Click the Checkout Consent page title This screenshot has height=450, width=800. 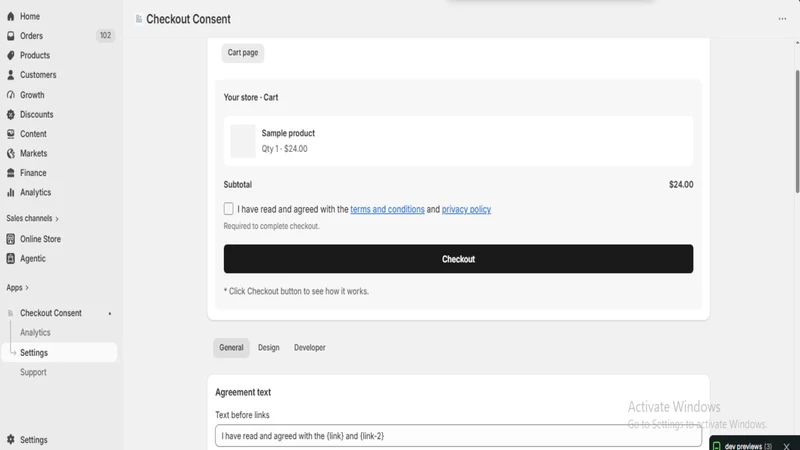coord(188,19)
